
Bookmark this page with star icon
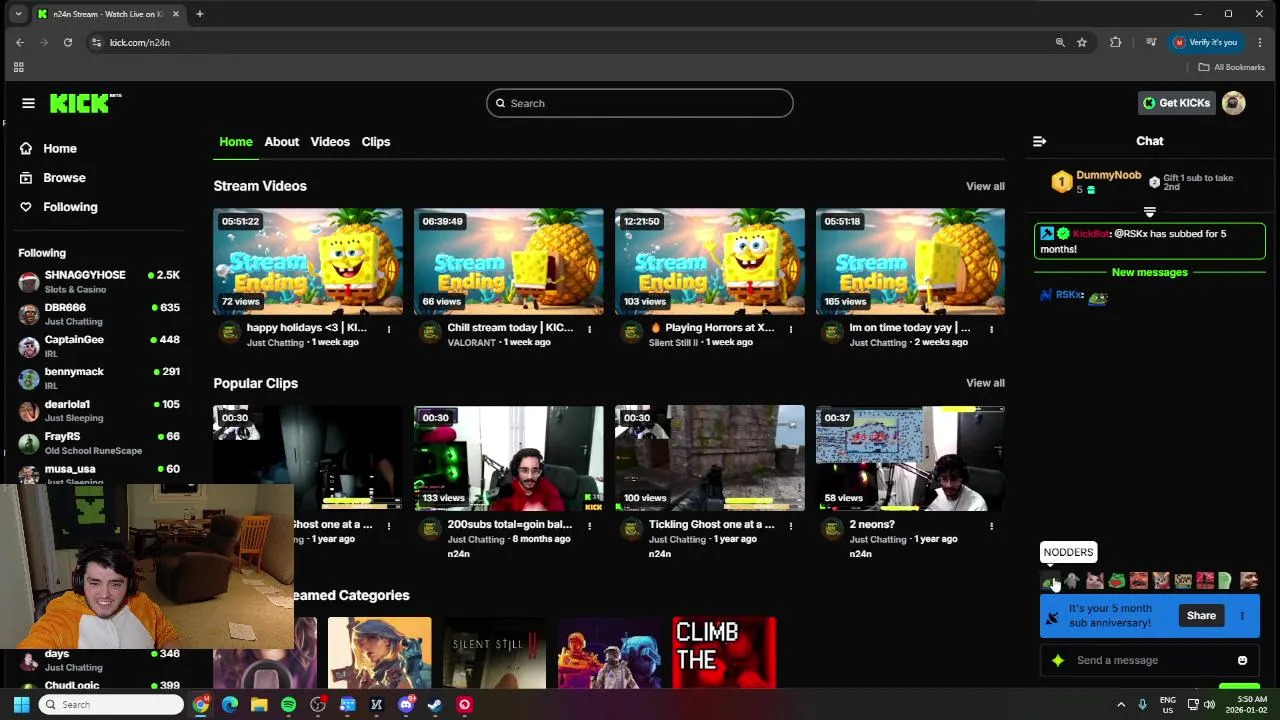tap(1082, 42)
